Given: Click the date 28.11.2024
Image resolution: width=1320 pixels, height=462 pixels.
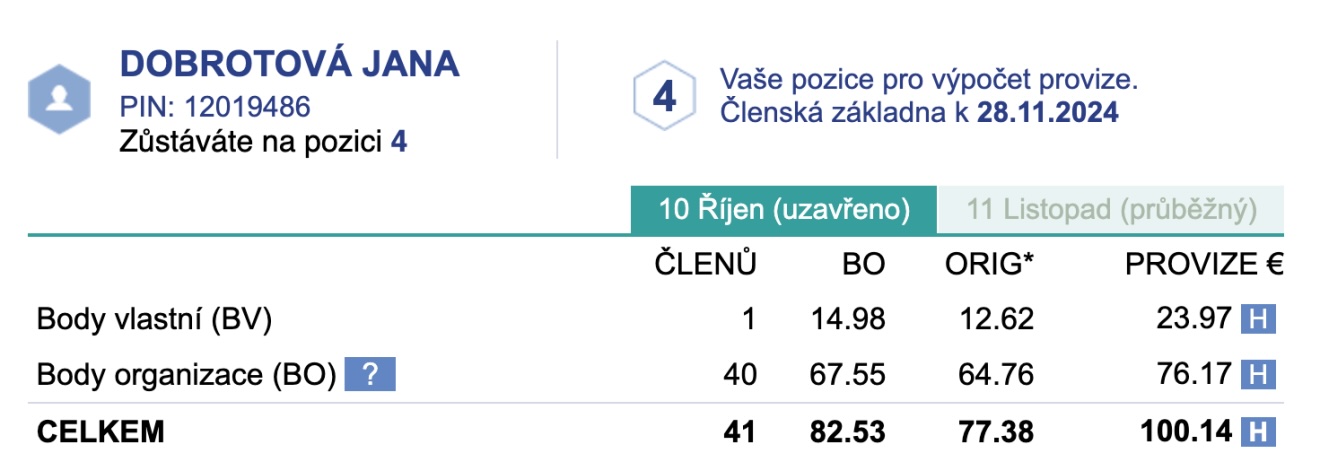Looking at the screenshot, I should [1048, 112].
